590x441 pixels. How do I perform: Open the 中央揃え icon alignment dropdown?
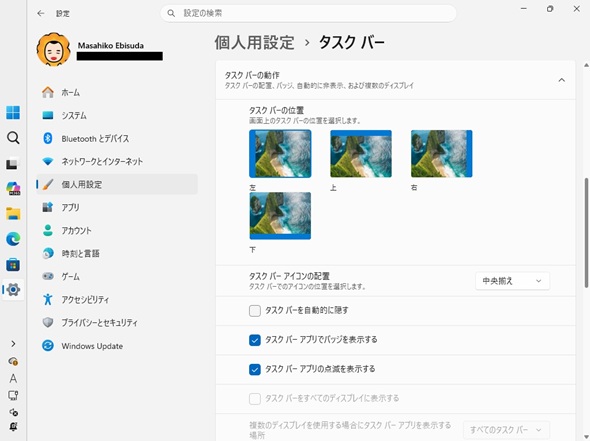coord(512,281)
